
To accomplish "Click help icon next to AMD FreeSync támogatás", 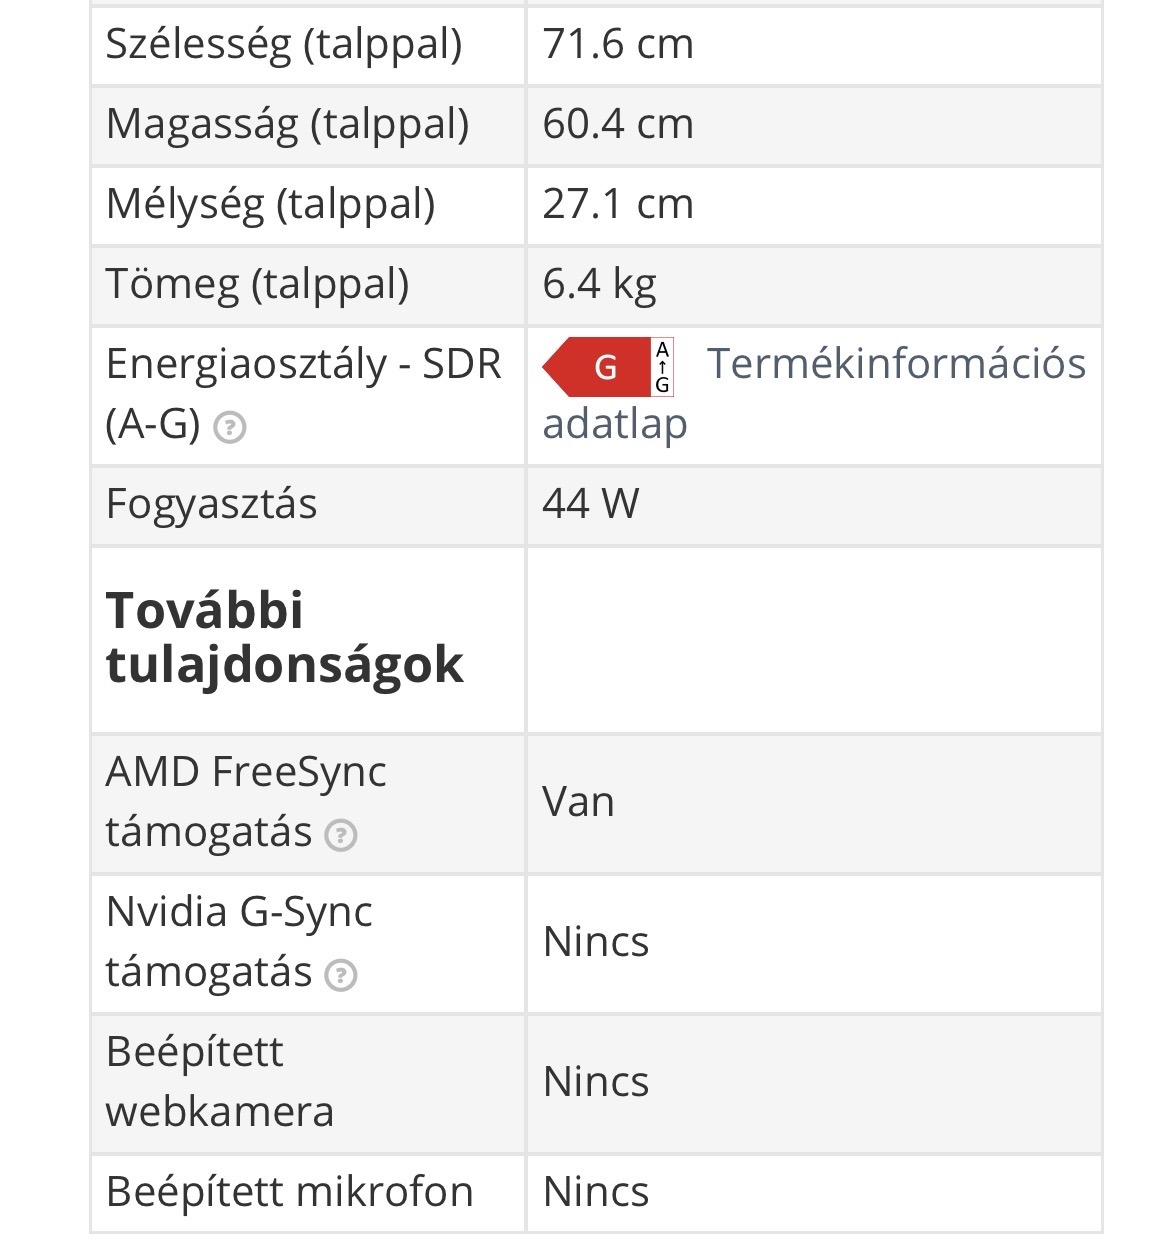I will 341,834.
